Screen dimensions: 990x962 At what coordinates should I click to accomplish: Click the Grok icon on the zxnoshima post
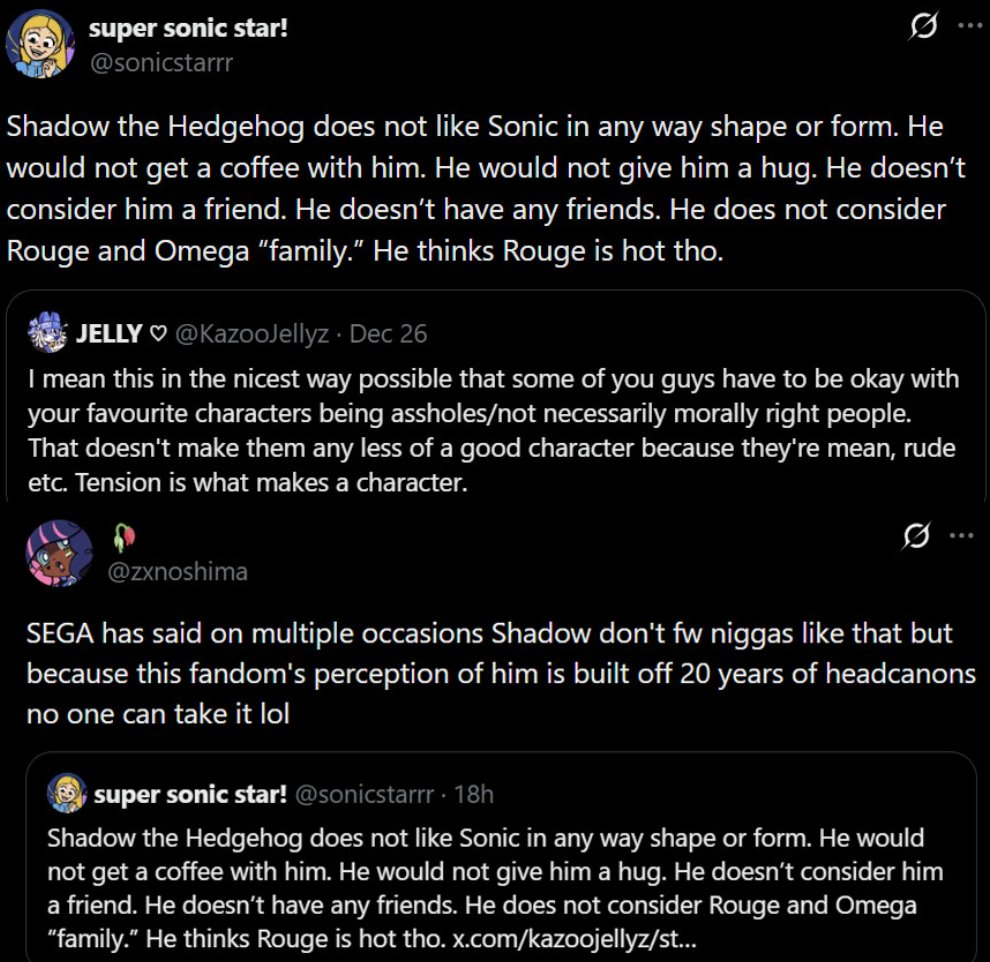pyautogui.click(x=916, y=536)
